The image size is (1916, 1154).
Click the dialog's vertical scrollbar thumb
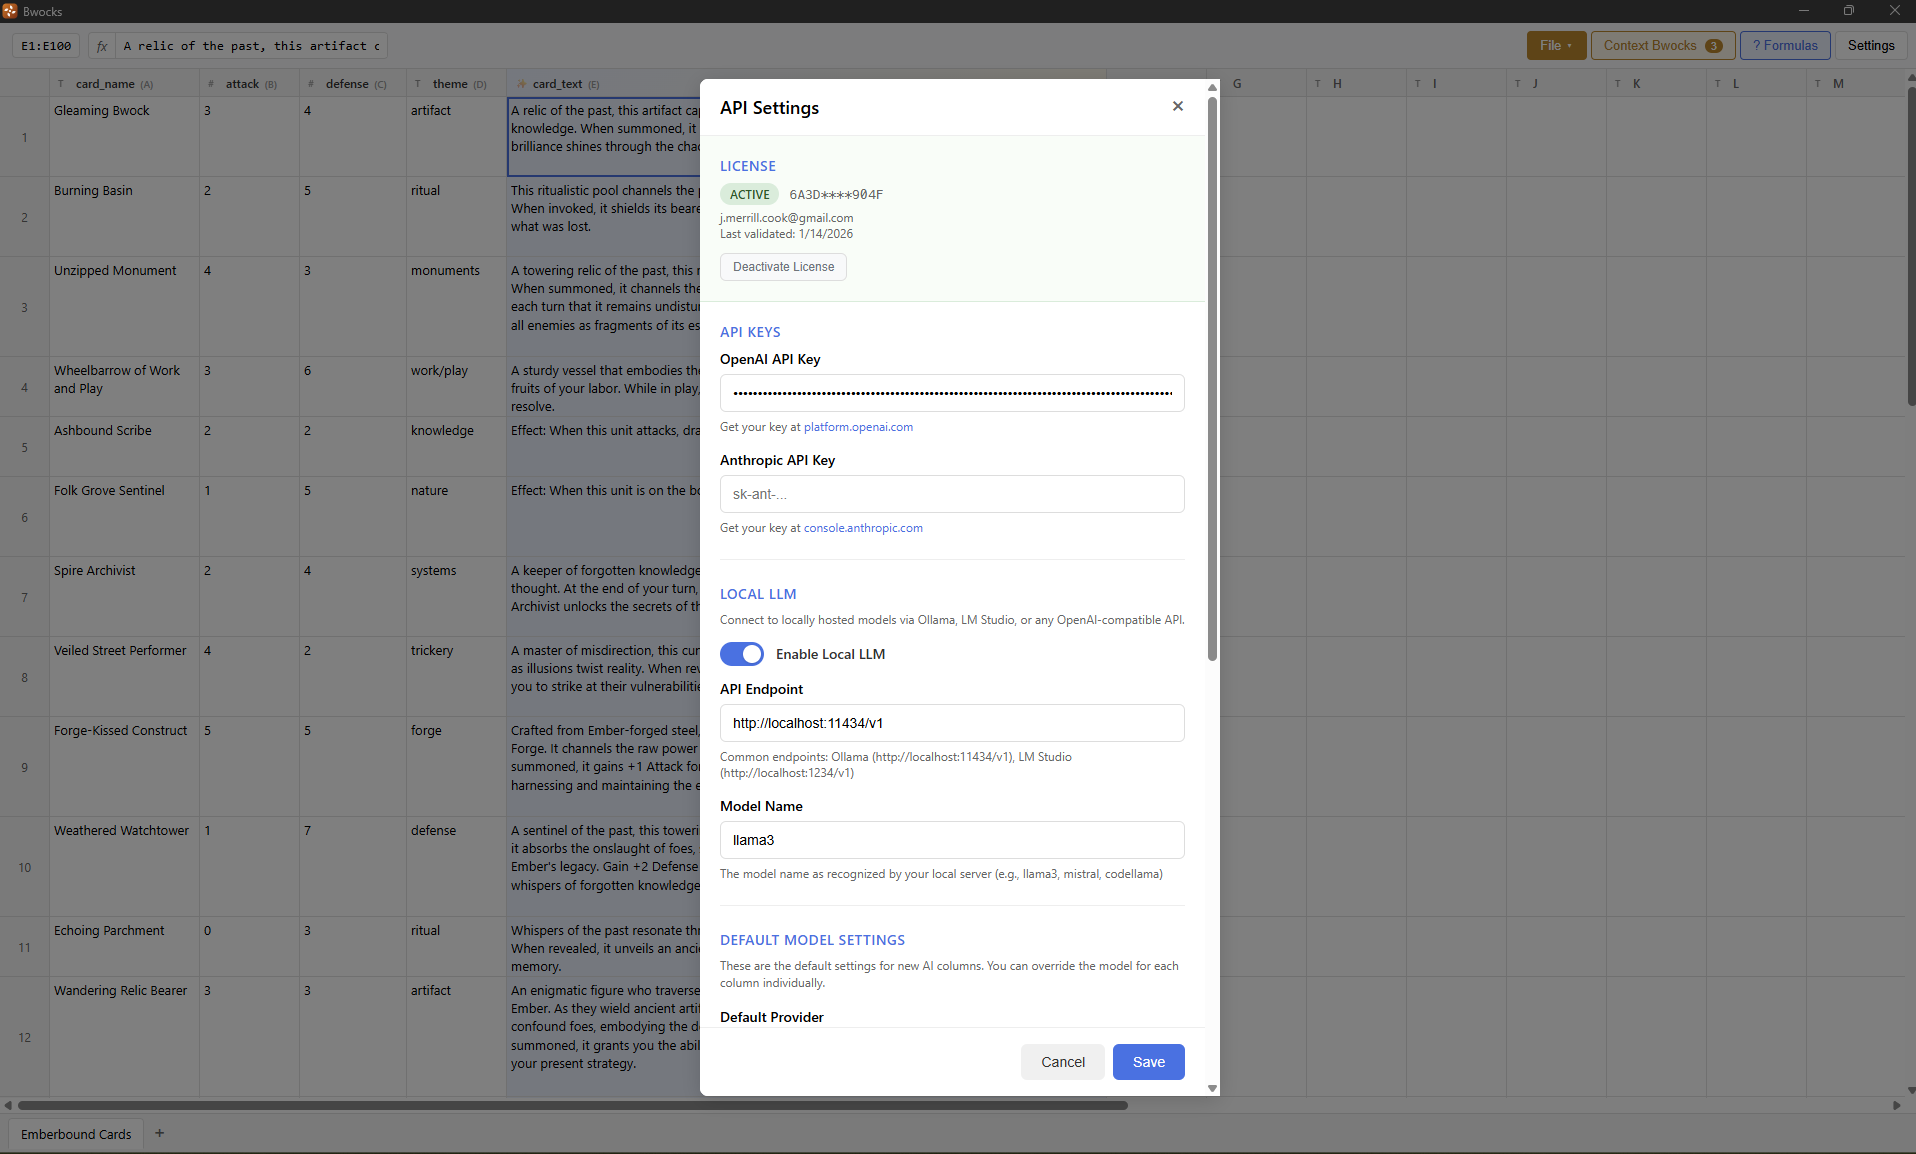coord(1212,380)
